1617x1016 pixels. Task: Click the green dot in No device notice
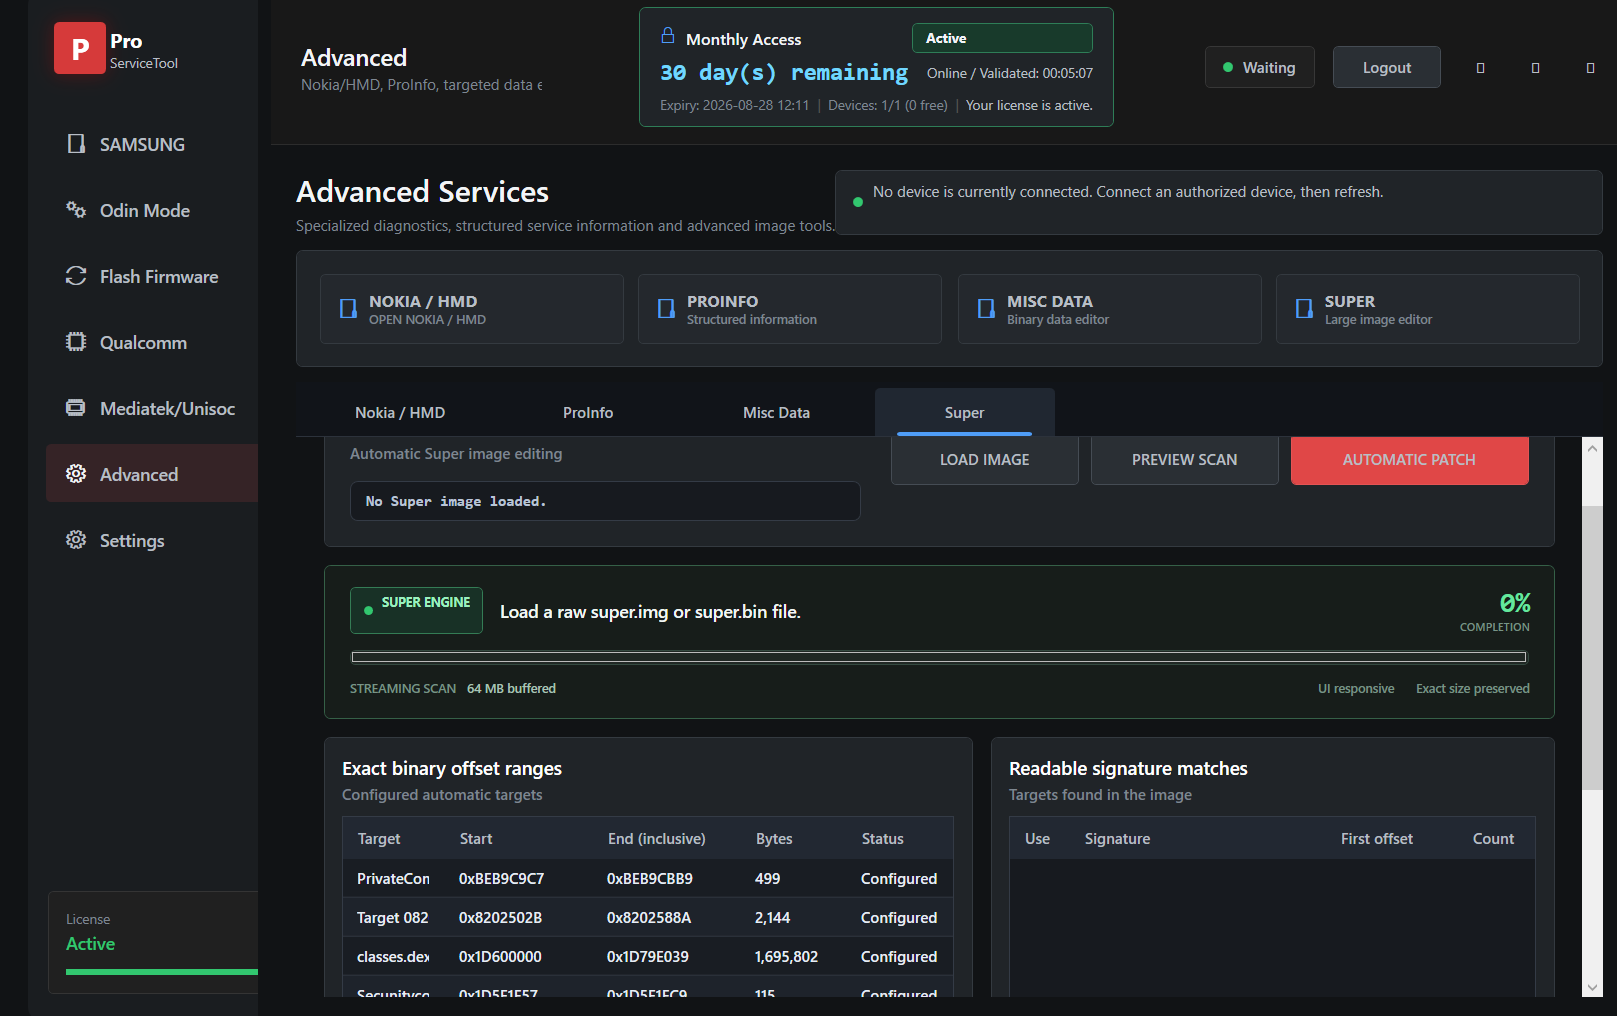click(858, 202)
